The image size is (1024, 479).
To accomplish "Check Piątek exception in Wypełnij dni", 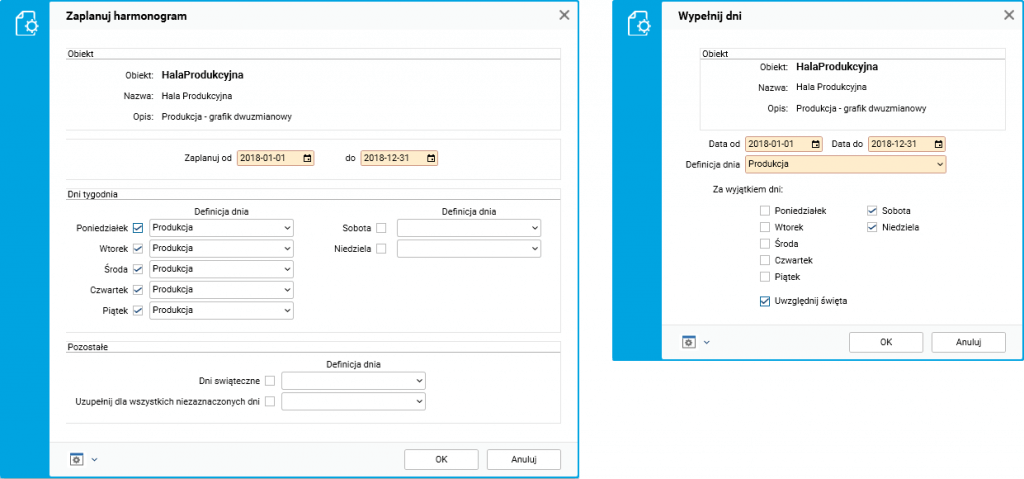I will pyautogui.click(x=764, y=276).
